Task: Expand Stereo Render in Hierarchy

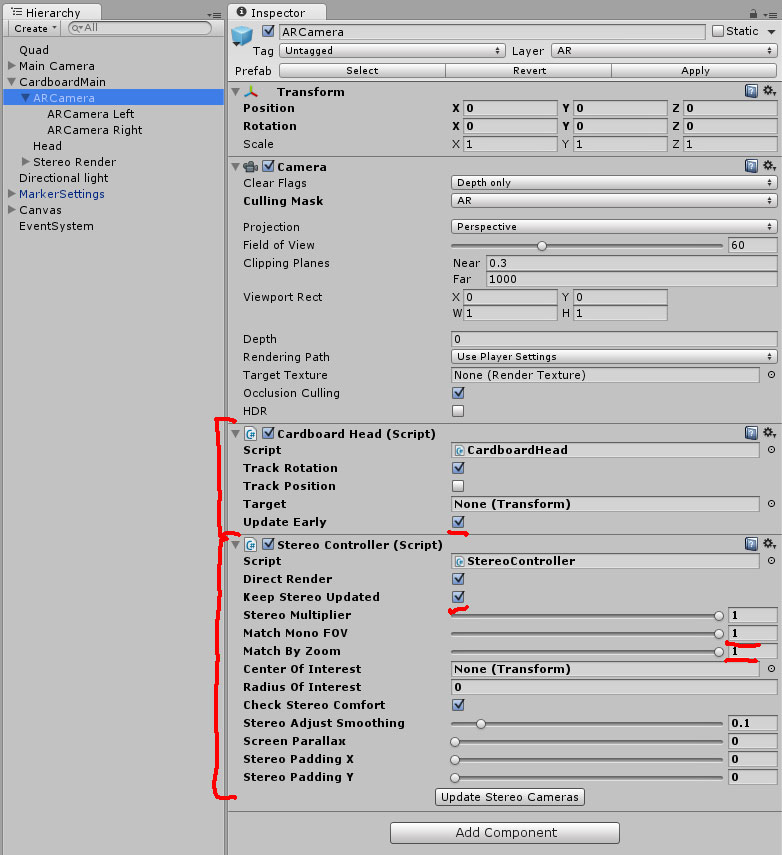Action: pyautogui.click(x=26, y=161)
